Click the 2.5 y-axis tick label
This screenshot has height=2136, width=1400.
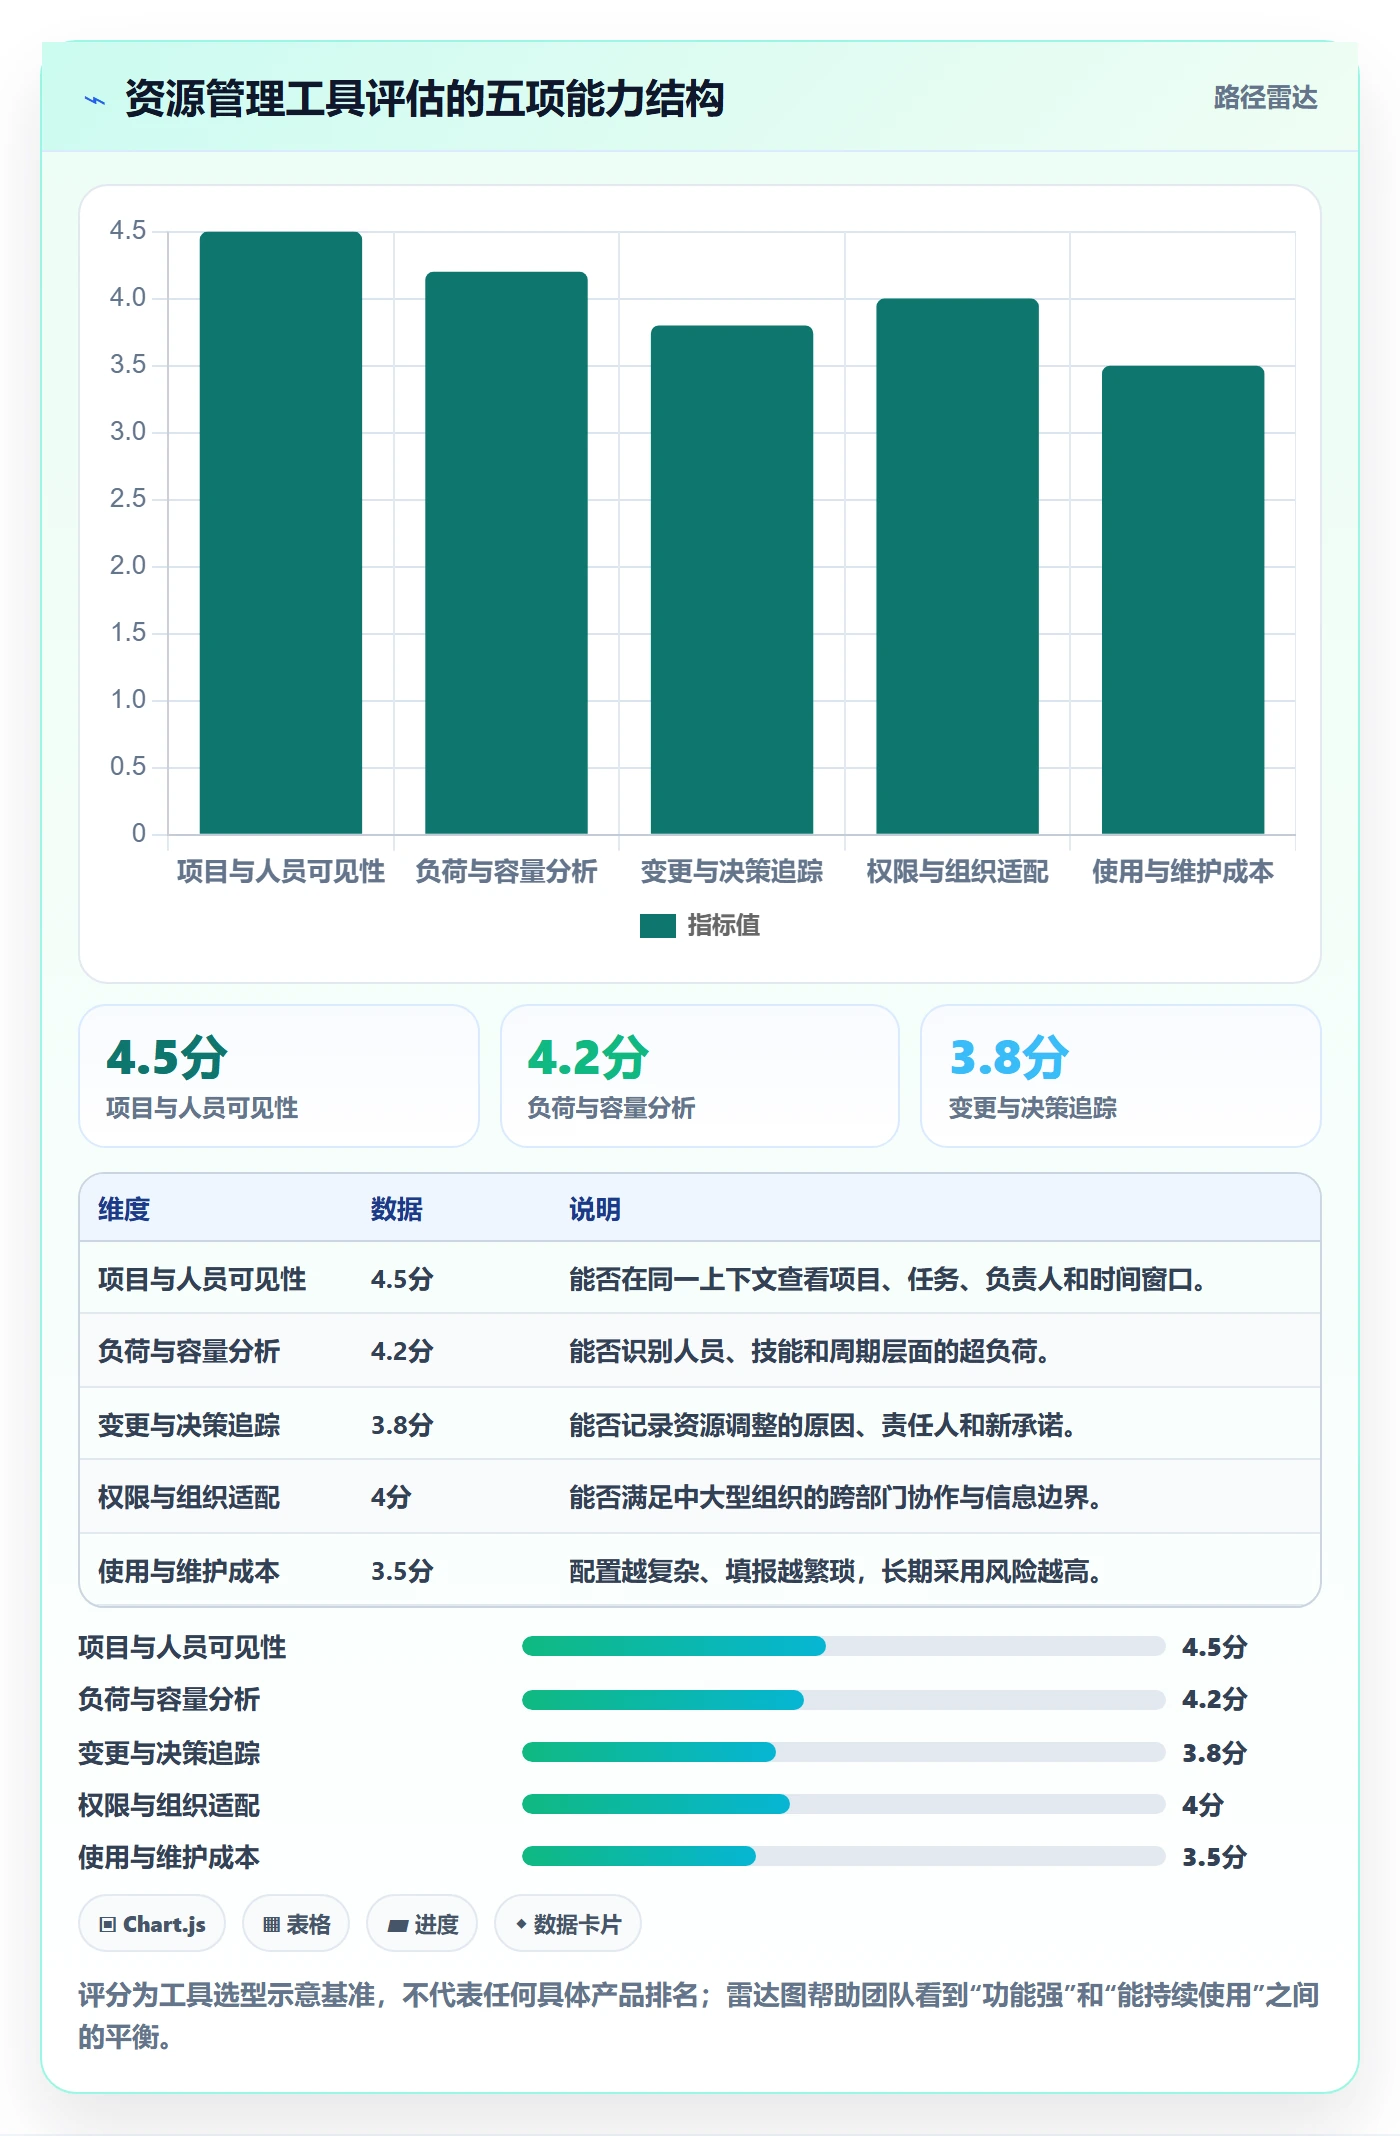(128, 499)
